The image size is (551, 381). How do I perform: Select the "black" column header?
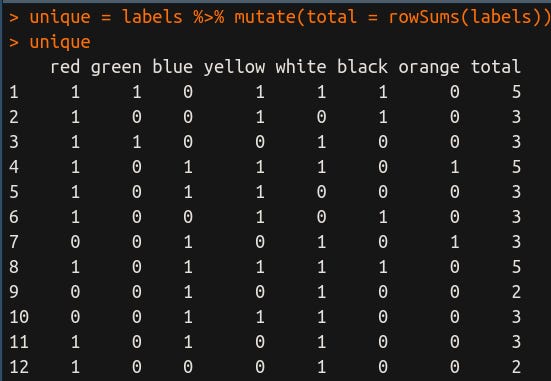point(362,66)
